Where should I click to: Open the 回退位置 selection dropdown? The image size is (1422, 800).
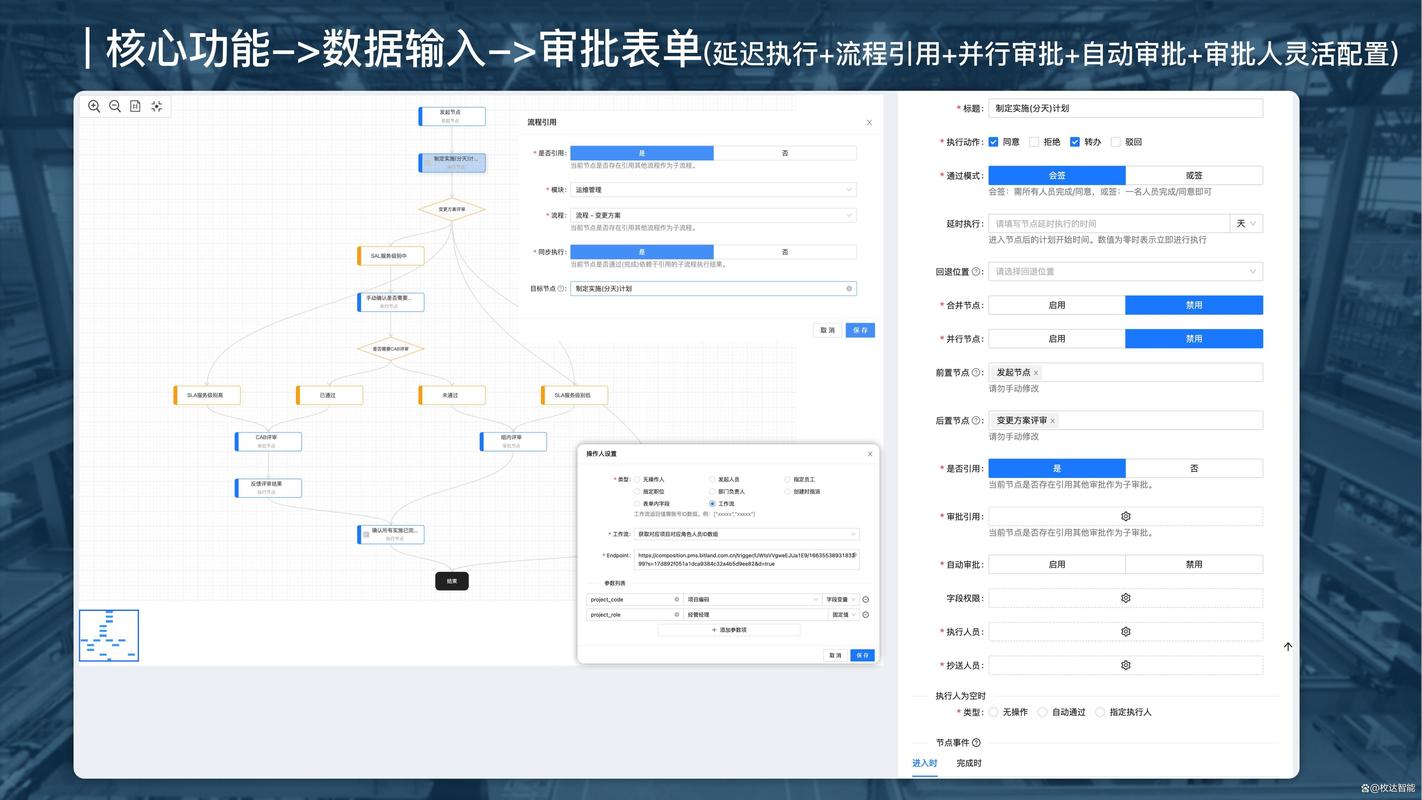click(1125, 270)
